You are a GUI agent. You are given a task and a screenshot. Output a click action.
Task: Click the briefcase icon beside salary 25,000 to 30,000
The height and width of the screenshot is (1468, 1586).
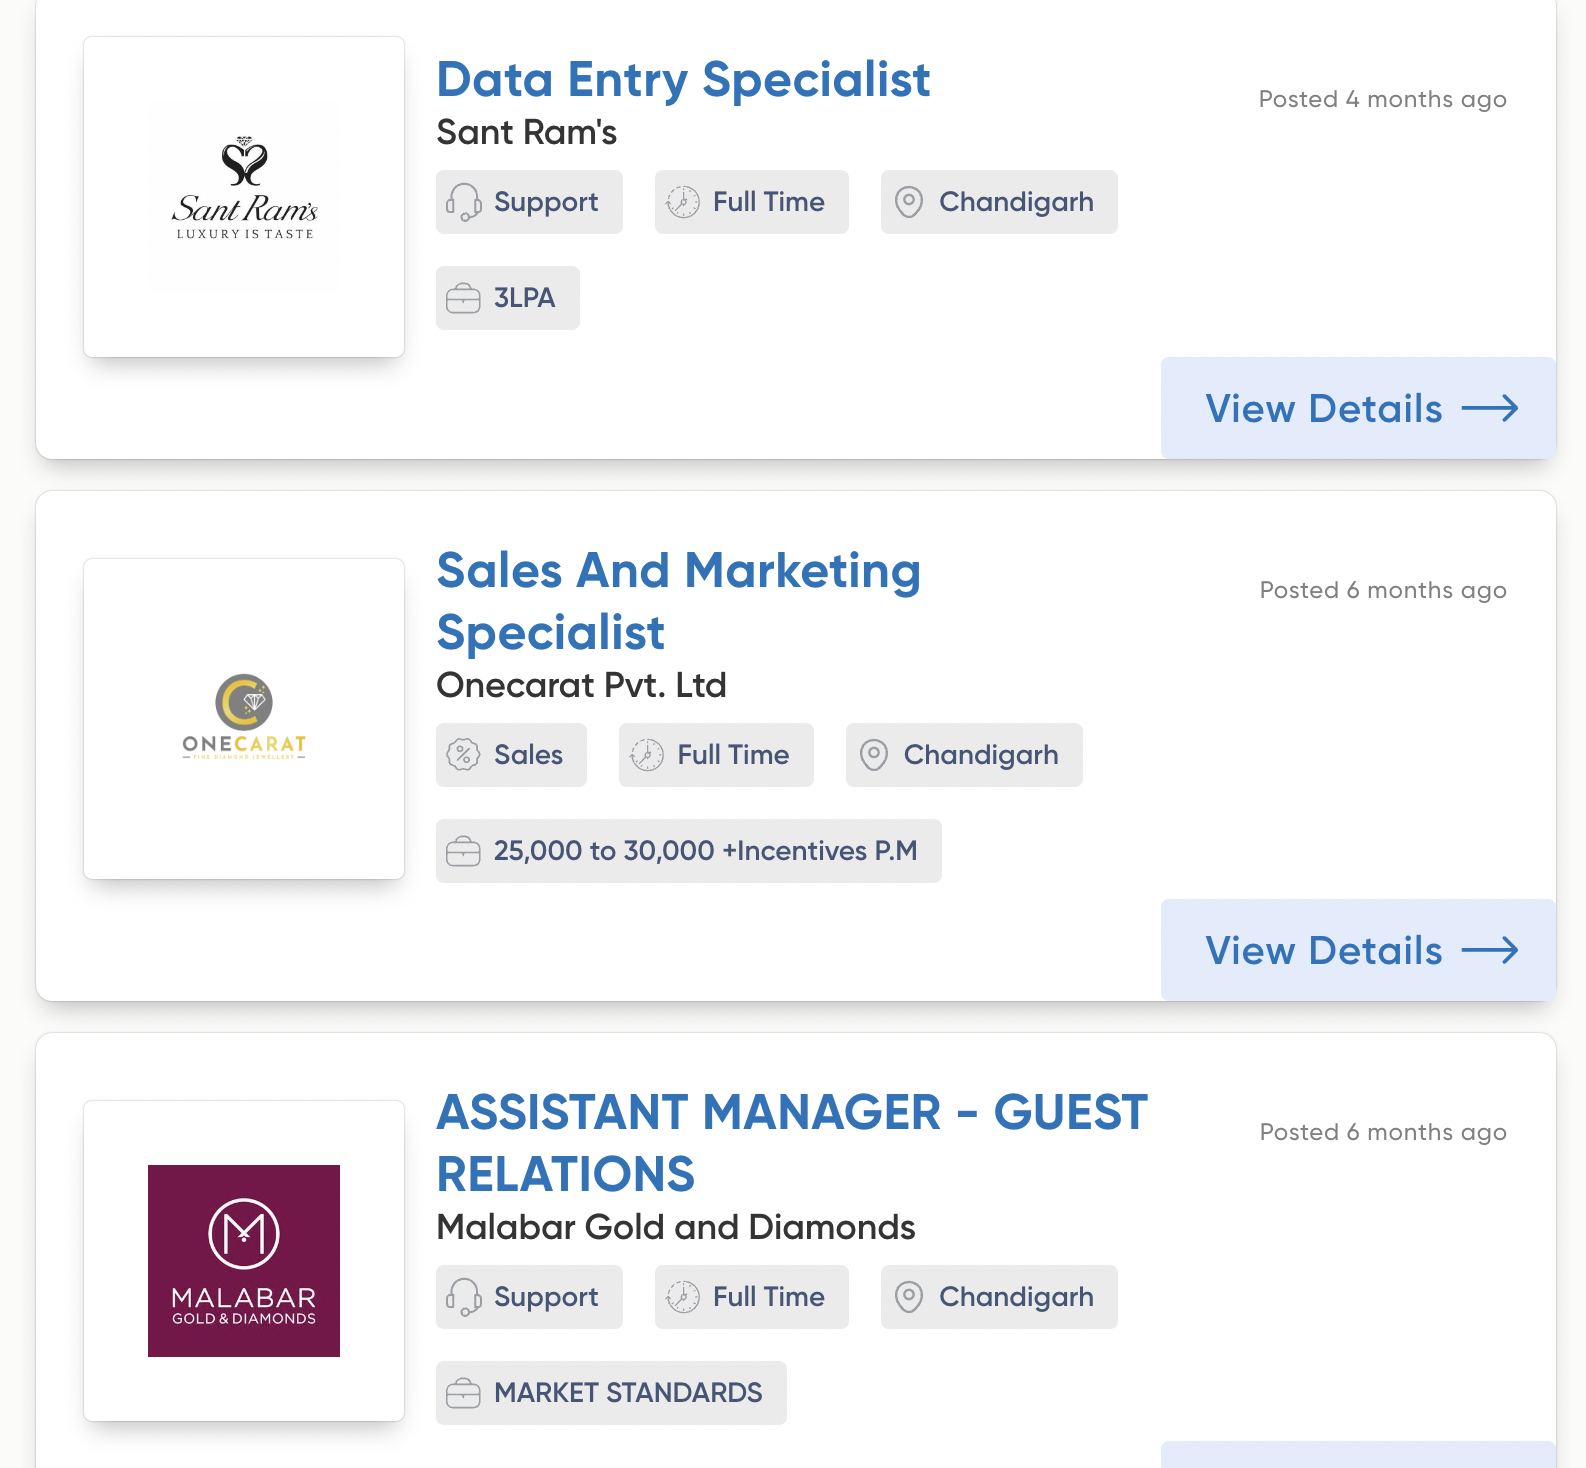click(464, 851)
